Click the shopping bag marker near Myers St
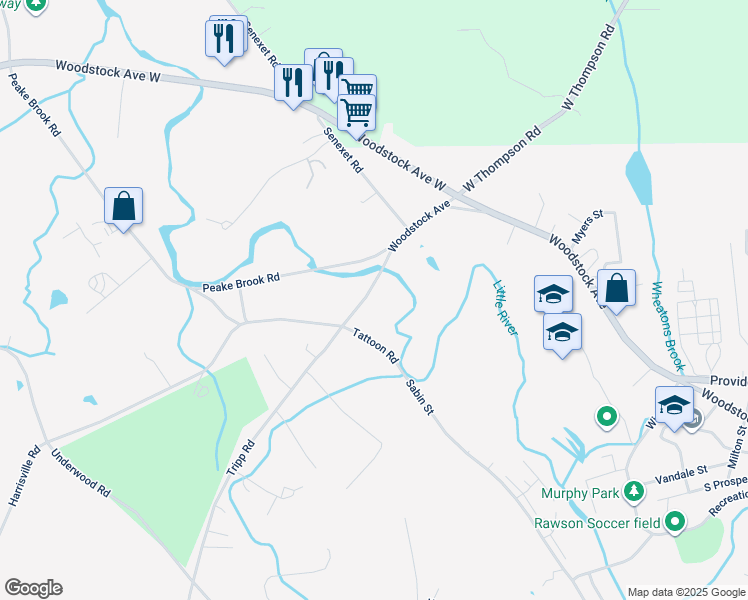 [616, 290]
